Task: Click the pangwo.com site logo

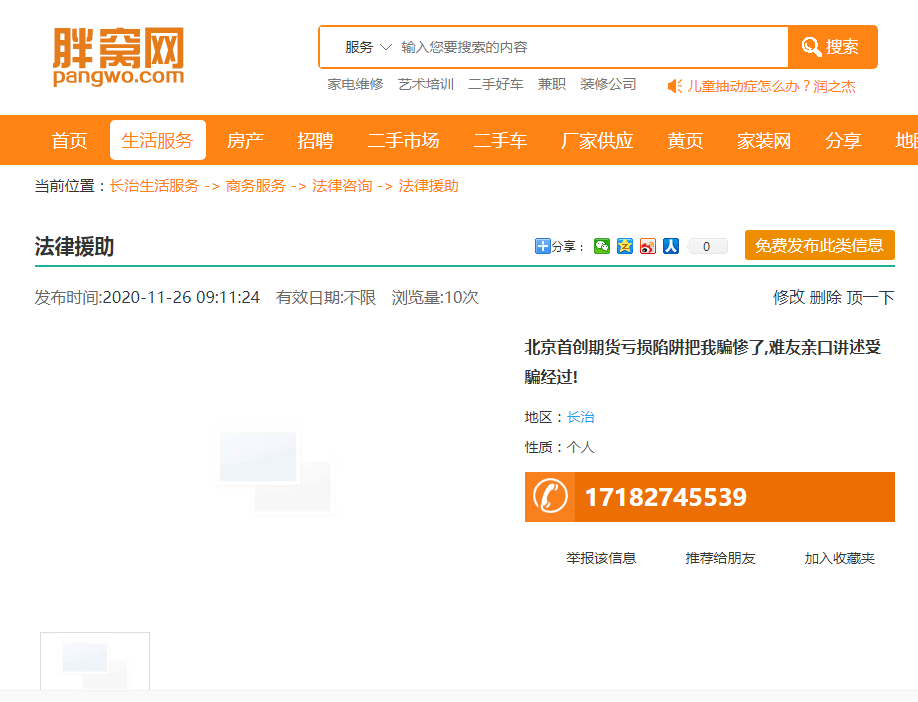Action: click(x=118, y=57)
